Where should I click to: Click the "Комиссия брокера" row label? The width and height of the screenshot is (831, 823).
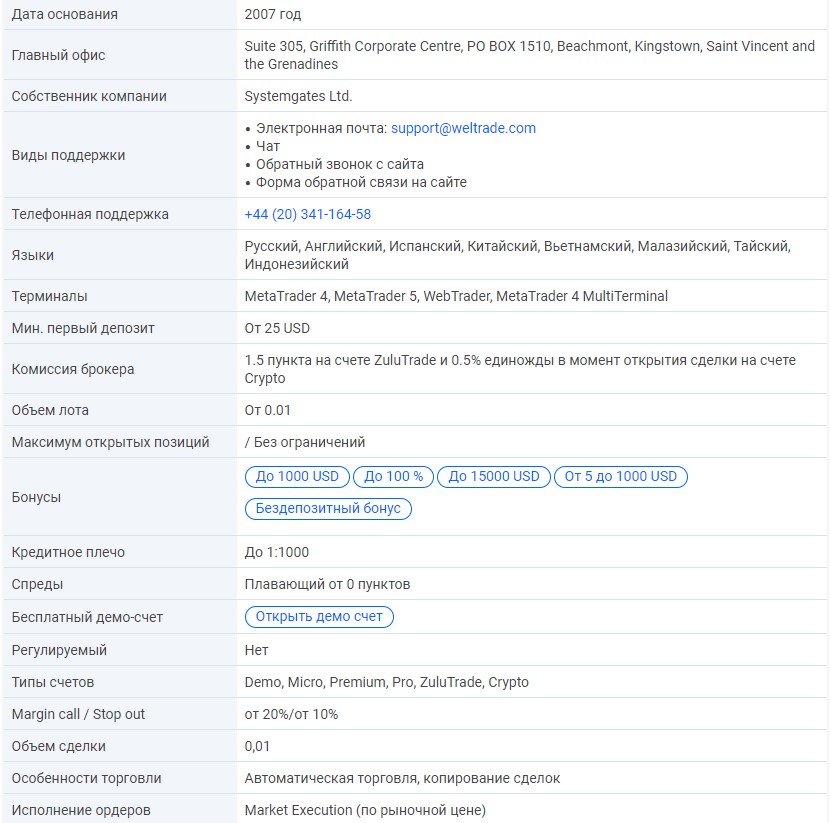point(73,369)
